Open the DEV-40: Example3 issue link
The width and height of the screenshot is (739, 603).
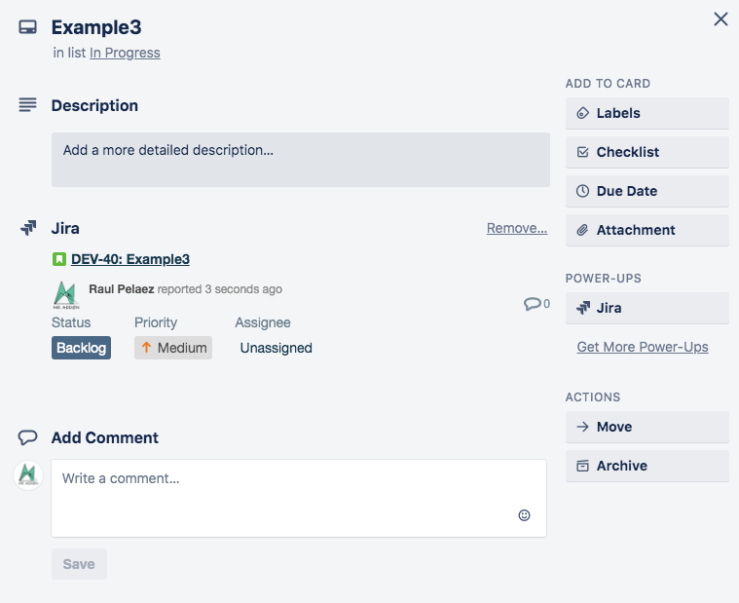tap(130, 259)
